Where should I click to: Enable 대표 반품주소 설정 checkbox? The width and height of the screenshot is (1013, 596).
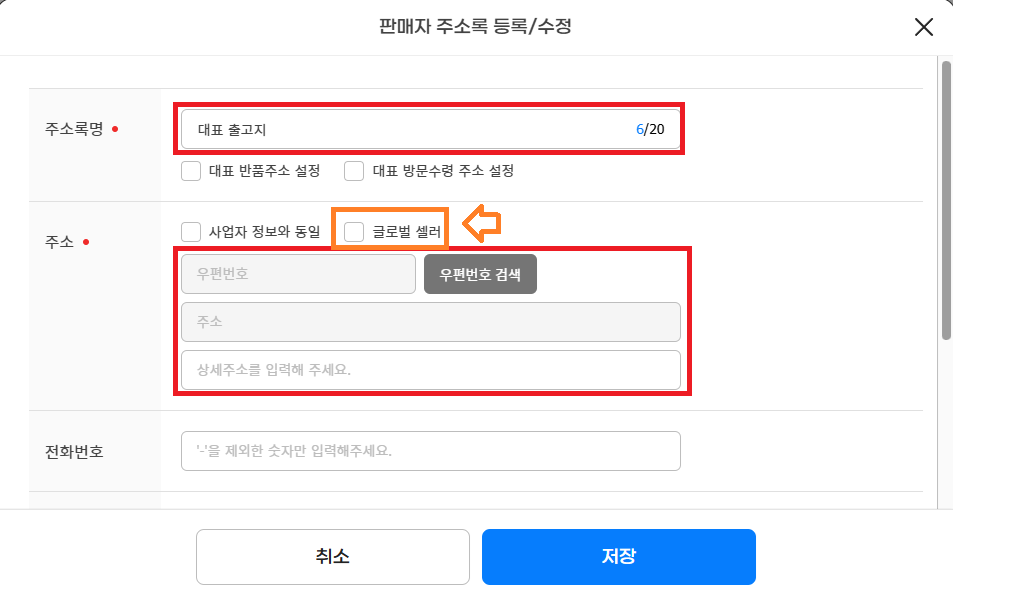pyautogui.click(x=192, y=171)
